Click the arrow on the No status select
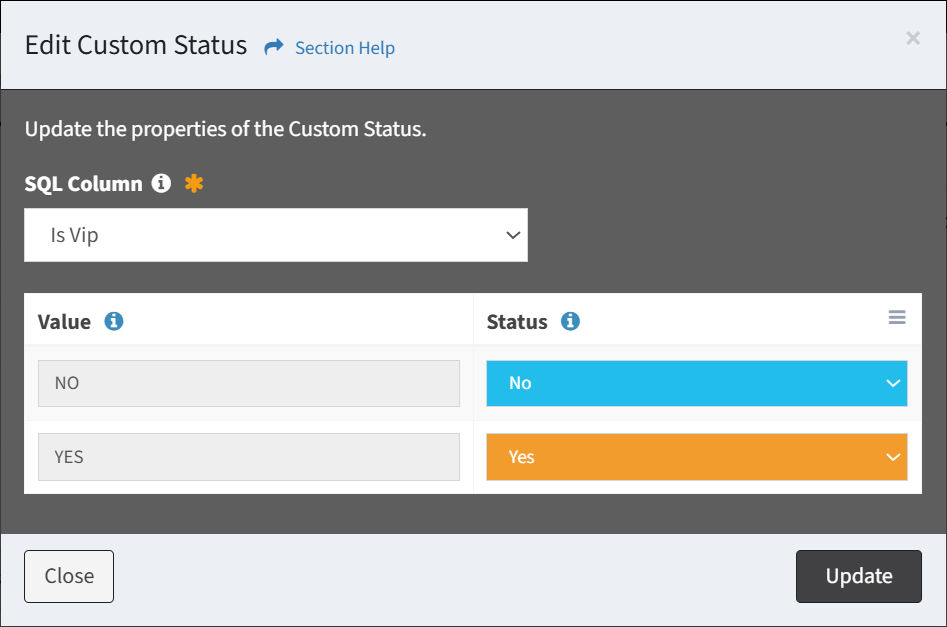The width and height of the screenshot is (947, 627). 893,384
